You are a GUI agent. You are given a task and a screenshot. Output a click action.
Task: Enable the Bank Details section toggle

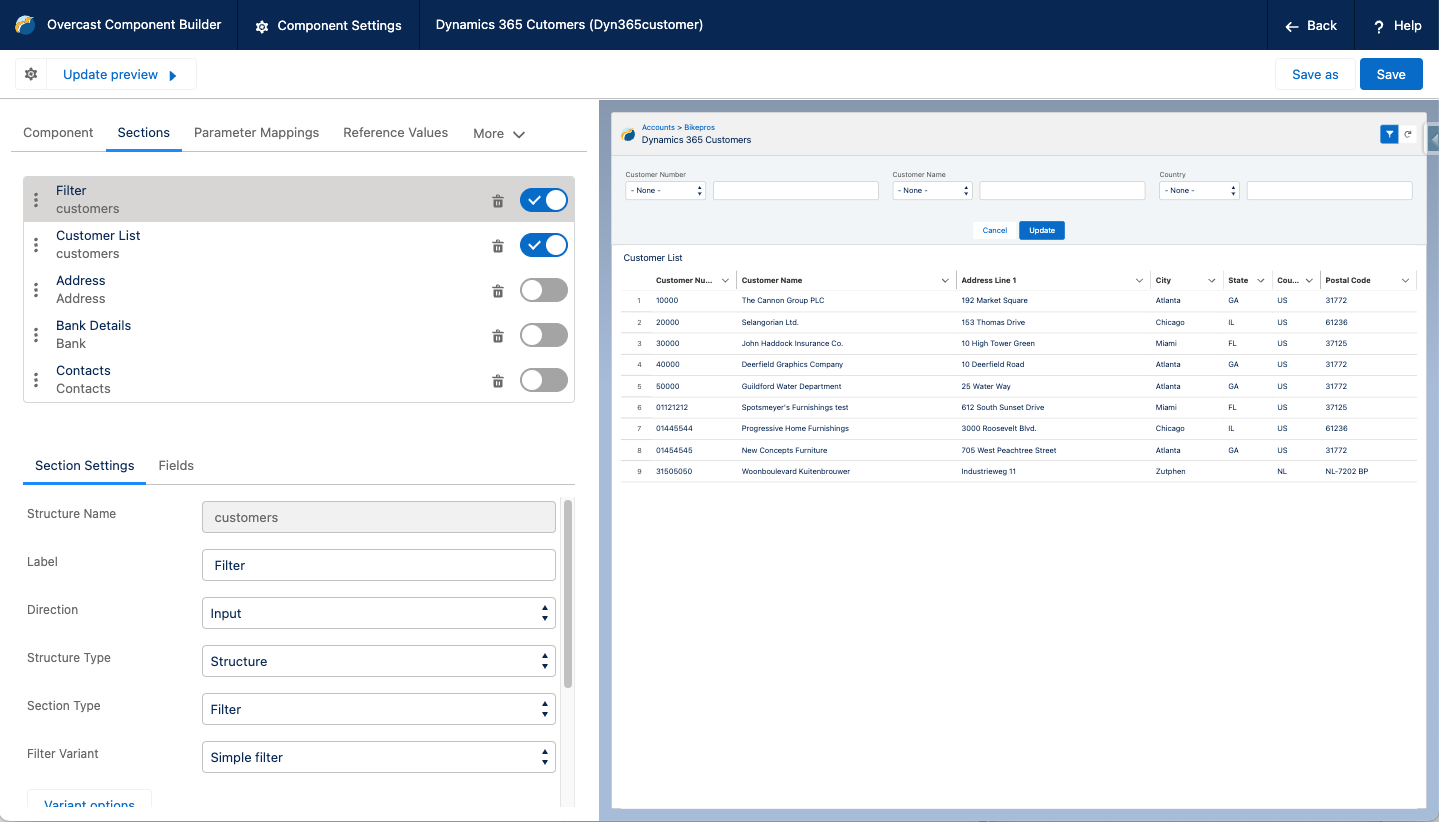tap(544, 335)
